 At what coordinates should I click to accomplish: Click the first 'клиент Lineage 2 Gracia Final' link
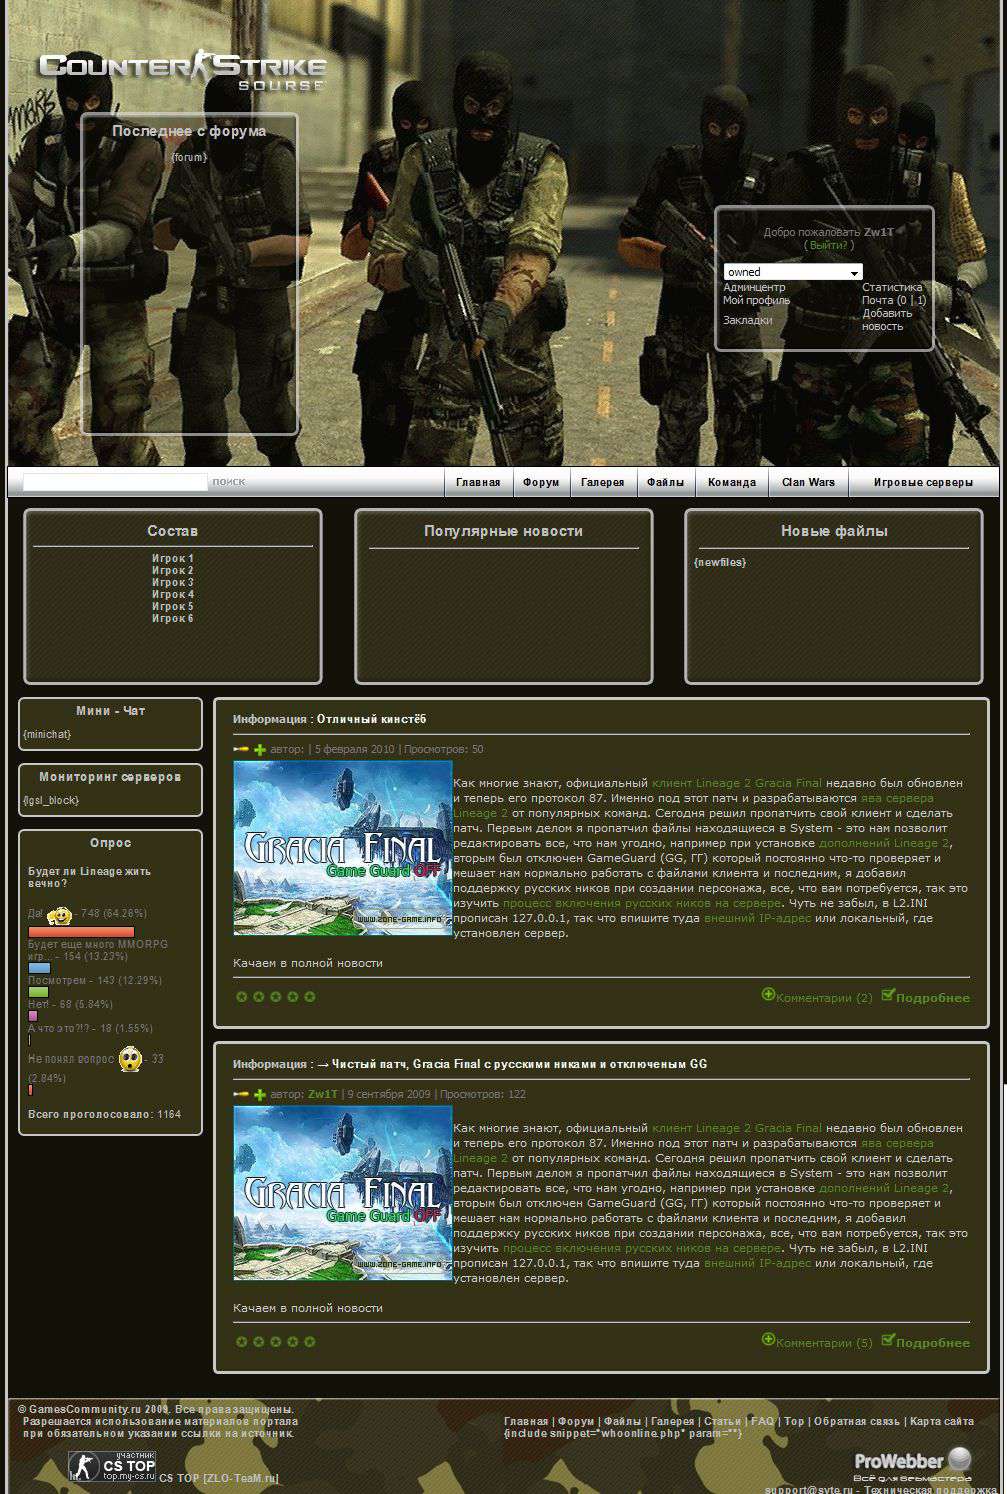(x=737, y=783)
